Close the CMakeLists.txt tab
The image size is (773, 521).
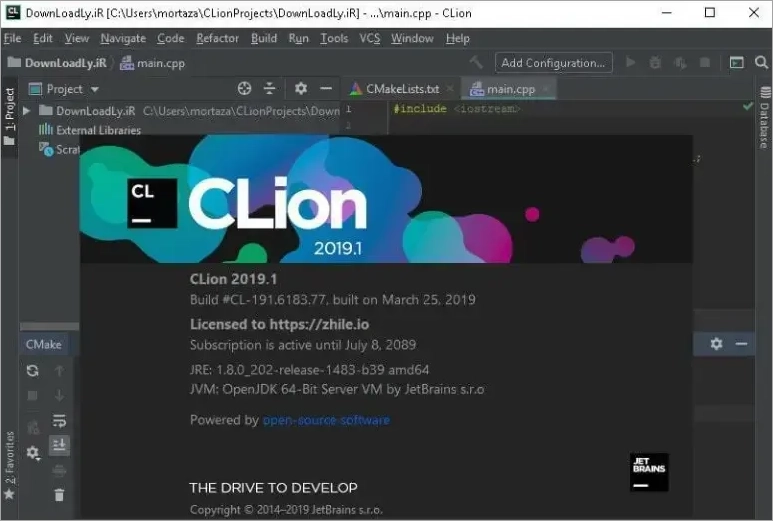pyautogui.click(x=450, y=89)
